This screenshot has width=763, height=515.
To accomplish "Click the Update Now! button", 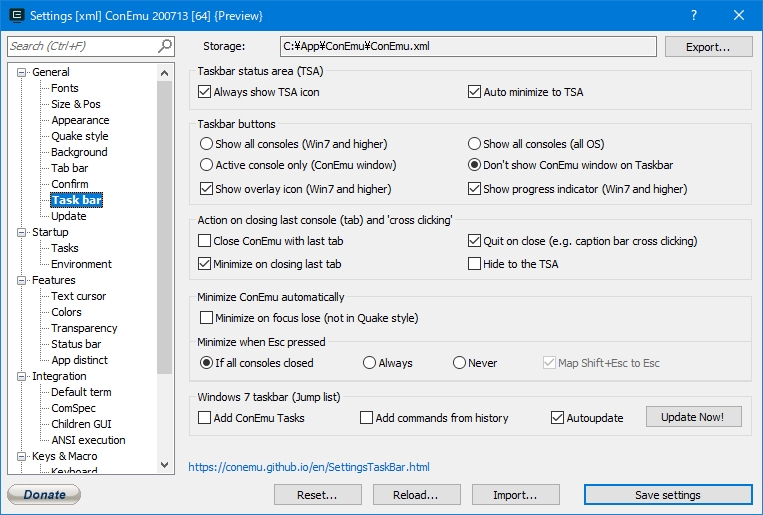I will [x=693, y=417].
